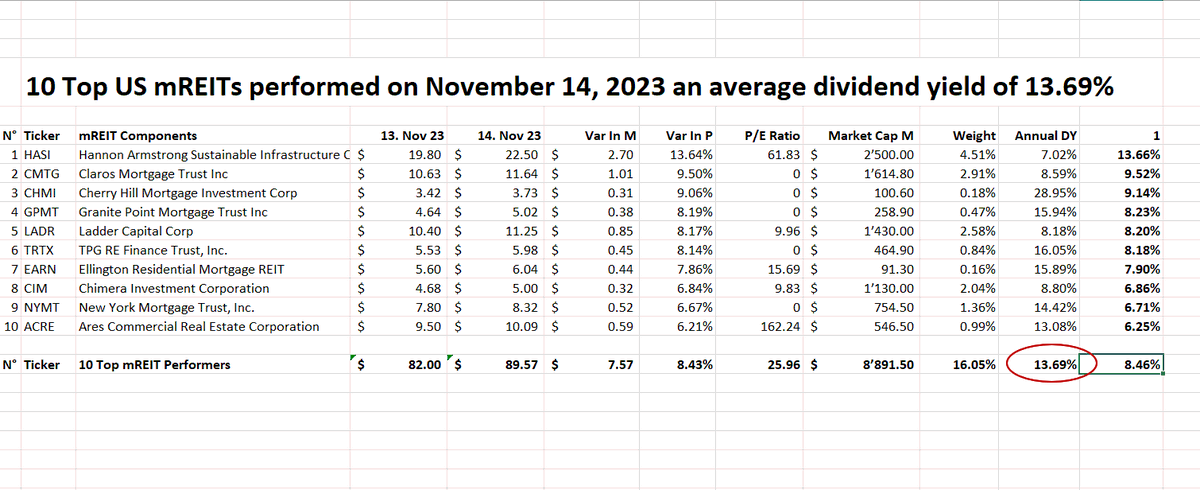
Task: Select the CIM ticker cell
Action: click(x=36, y=288)
